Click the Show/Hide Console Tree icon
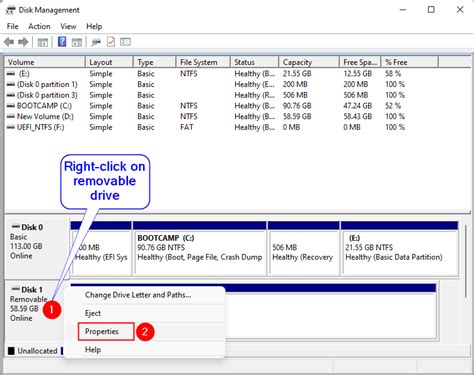This screenshot has width=474, height=375. tap(43, 42)
